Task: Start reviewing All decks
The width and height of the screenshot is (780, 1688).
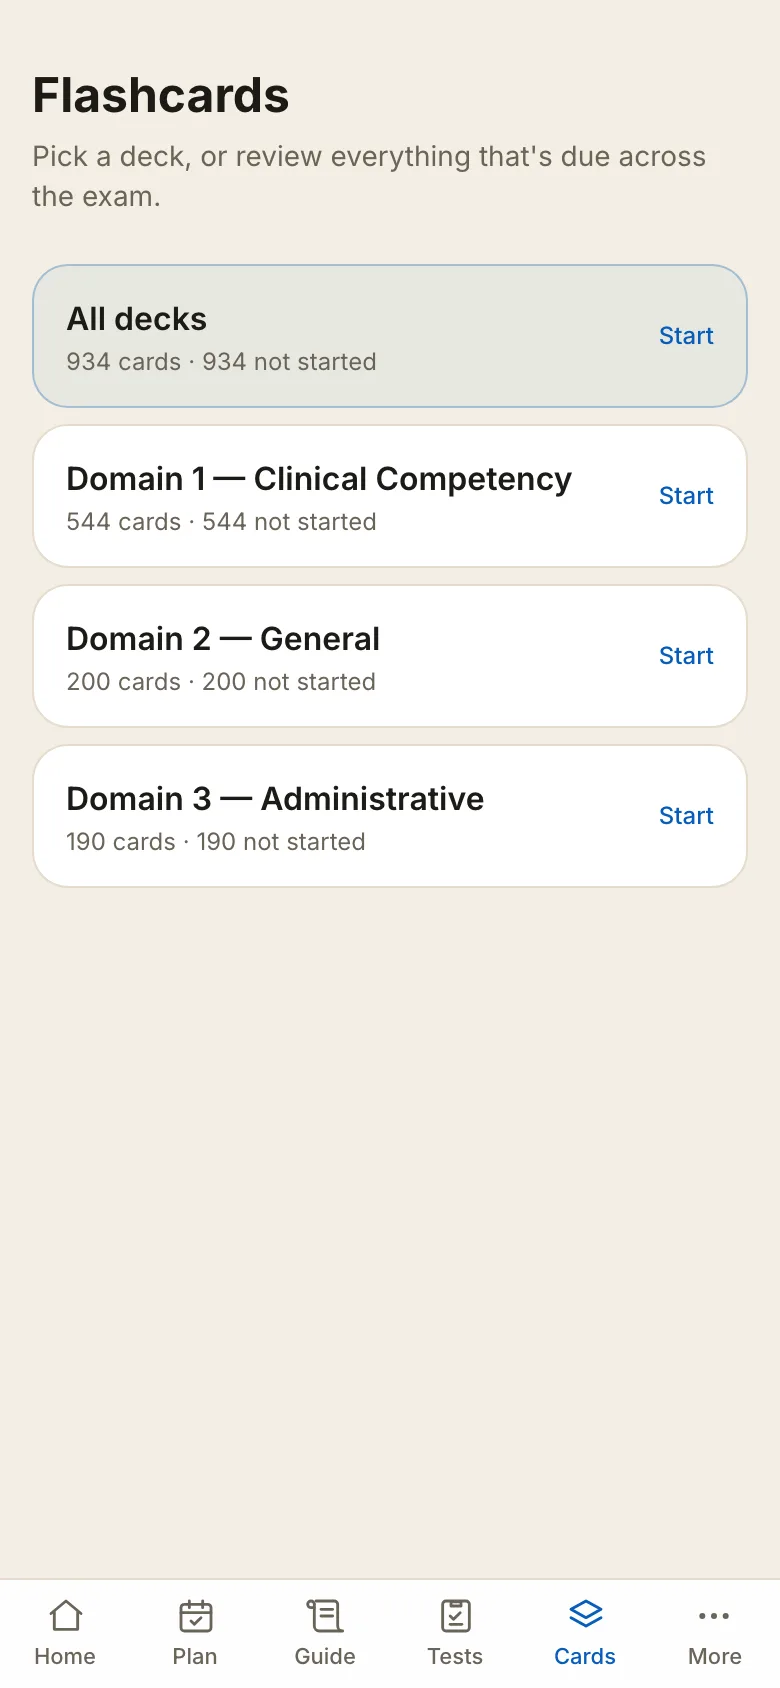Action: tap(686, 336)
